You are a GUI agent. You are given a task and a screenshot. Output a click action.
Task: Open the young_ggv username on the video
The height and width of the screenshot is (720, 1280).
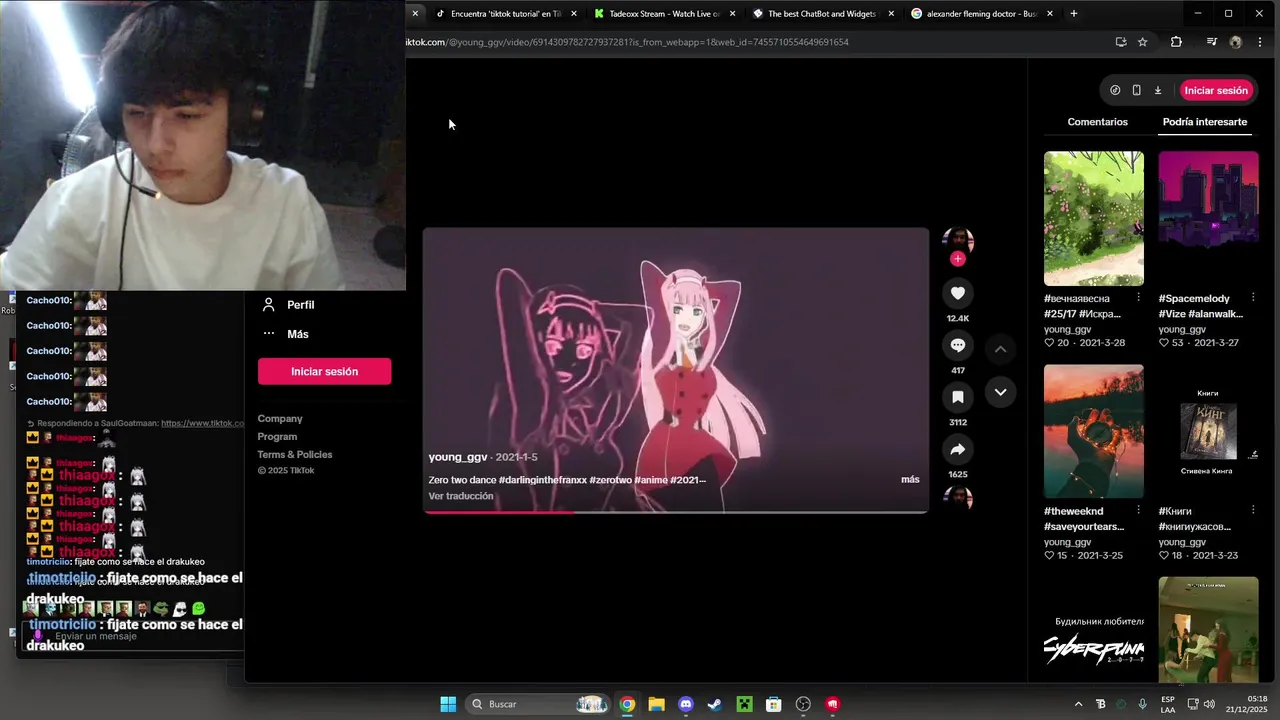[x=458, y=457]
